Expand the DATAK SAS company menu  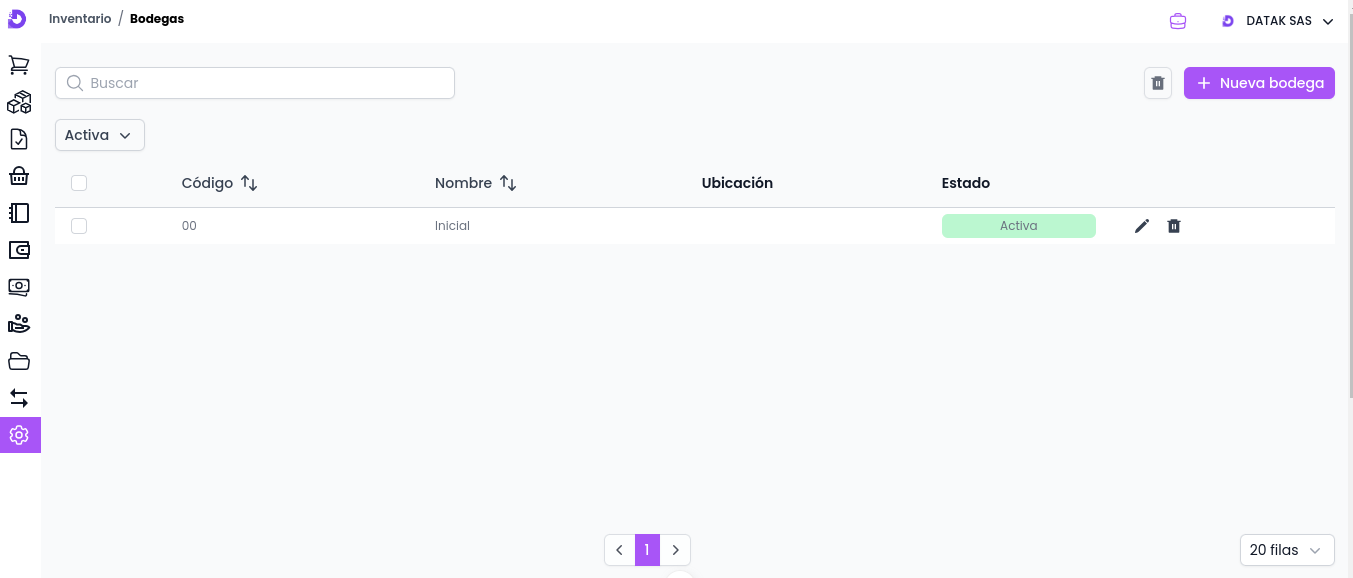click(1278, 21)
